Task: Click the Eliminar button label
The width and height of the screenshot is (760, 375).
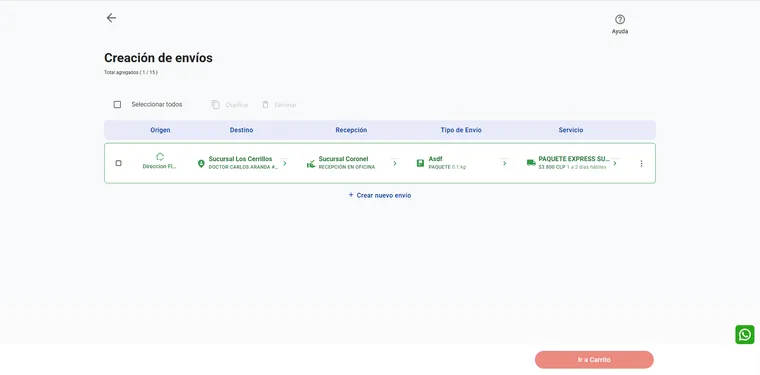Action: click(285, 105)
